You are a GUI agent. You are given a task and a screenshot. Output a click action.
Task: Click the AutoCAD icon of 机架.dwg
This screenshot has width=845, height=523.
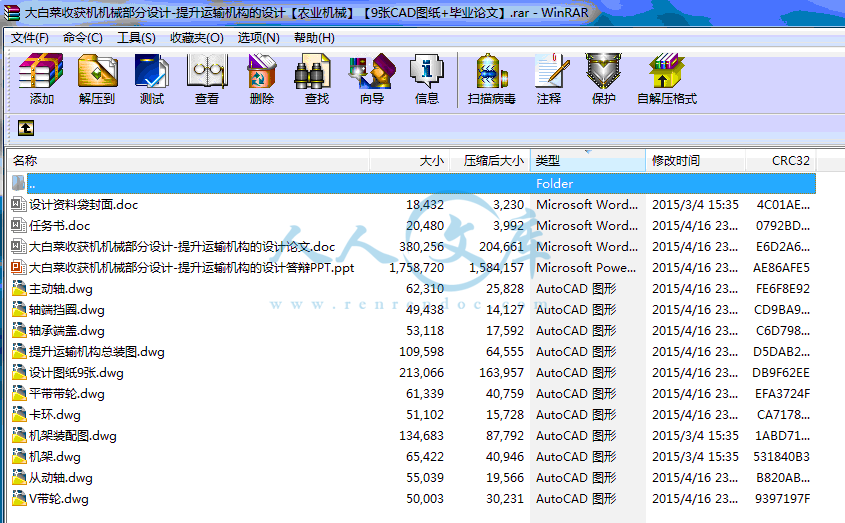19,457
